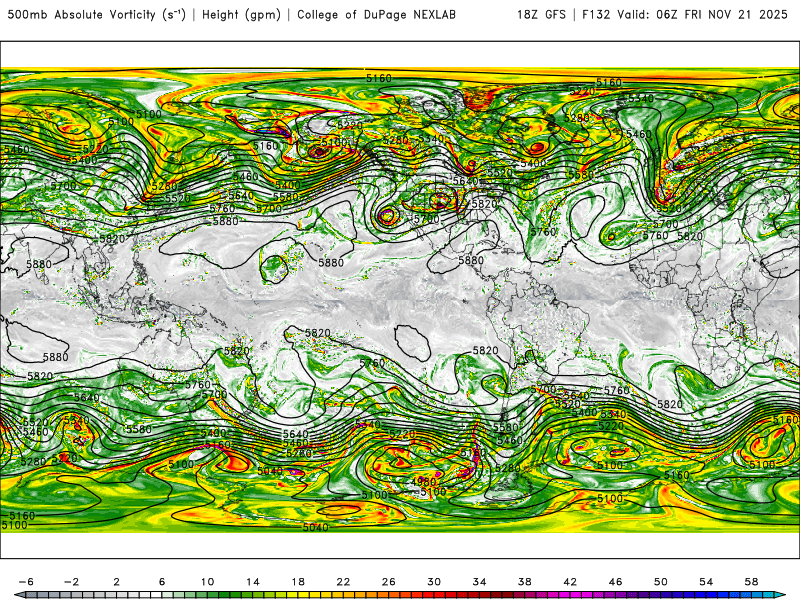Click the "54" colorbar scale value
The width and height of the screenshot is (800, 600).
[x=706, y=582]
